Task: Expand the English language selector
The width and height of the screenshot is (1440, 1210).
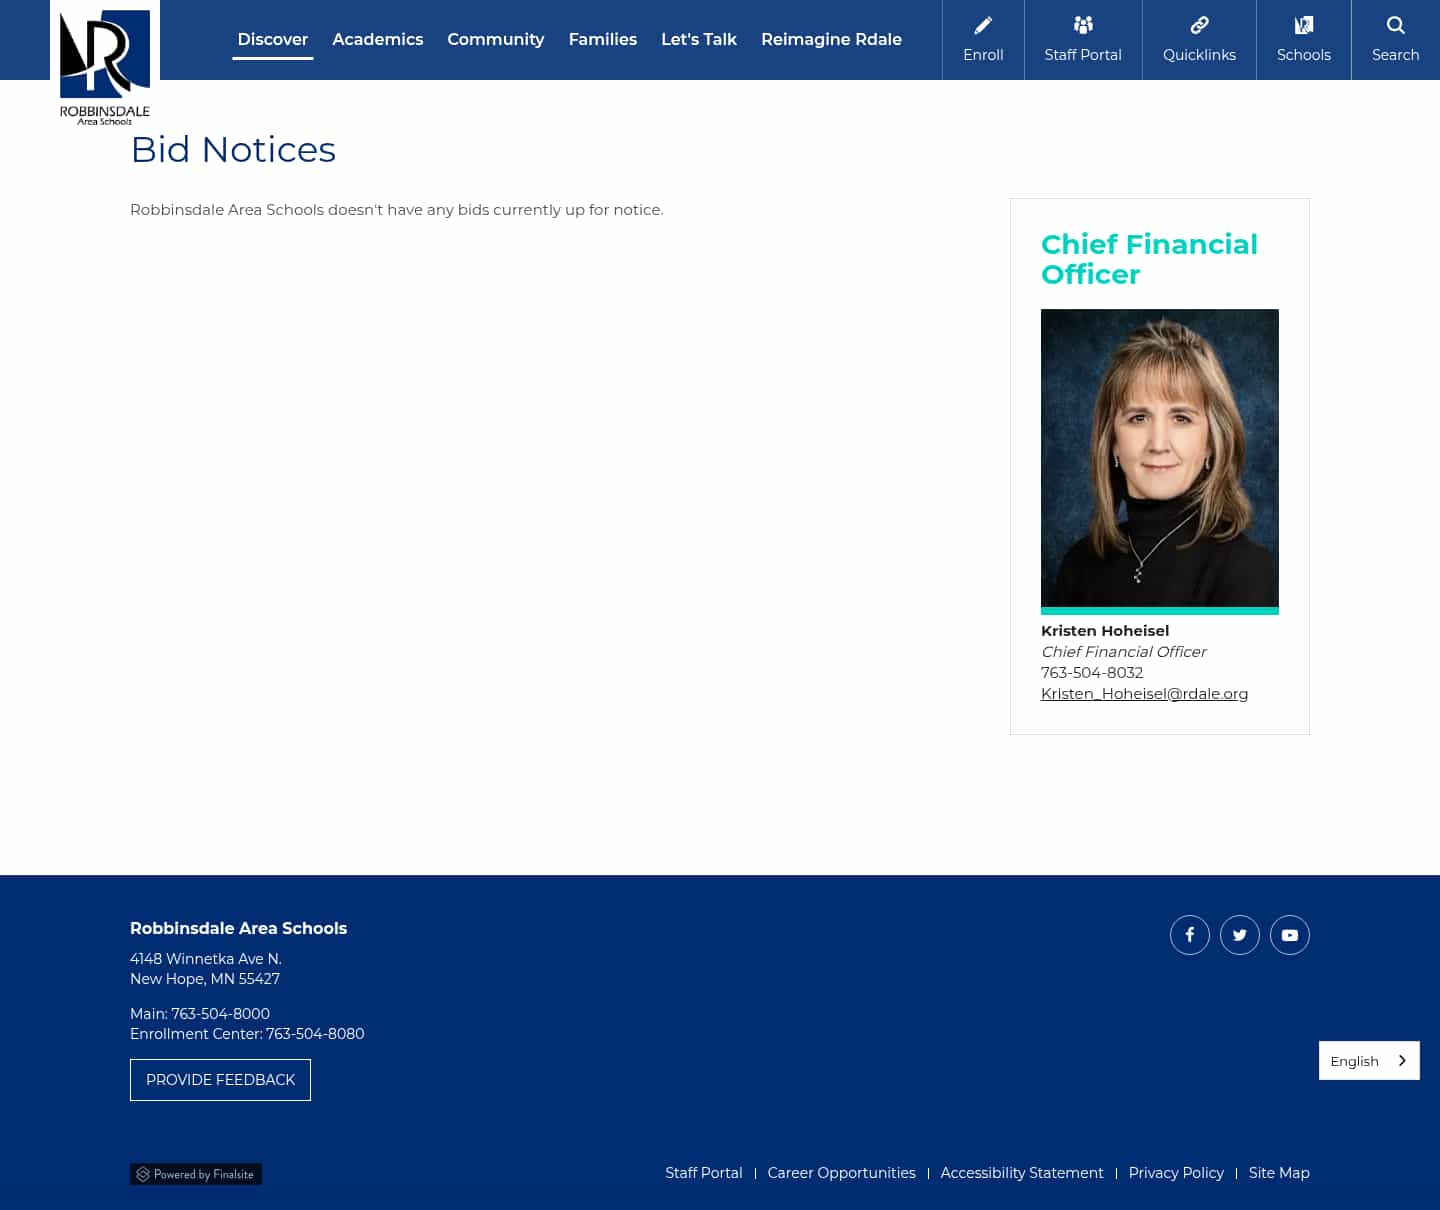Action: [x=1369, y=1061]
